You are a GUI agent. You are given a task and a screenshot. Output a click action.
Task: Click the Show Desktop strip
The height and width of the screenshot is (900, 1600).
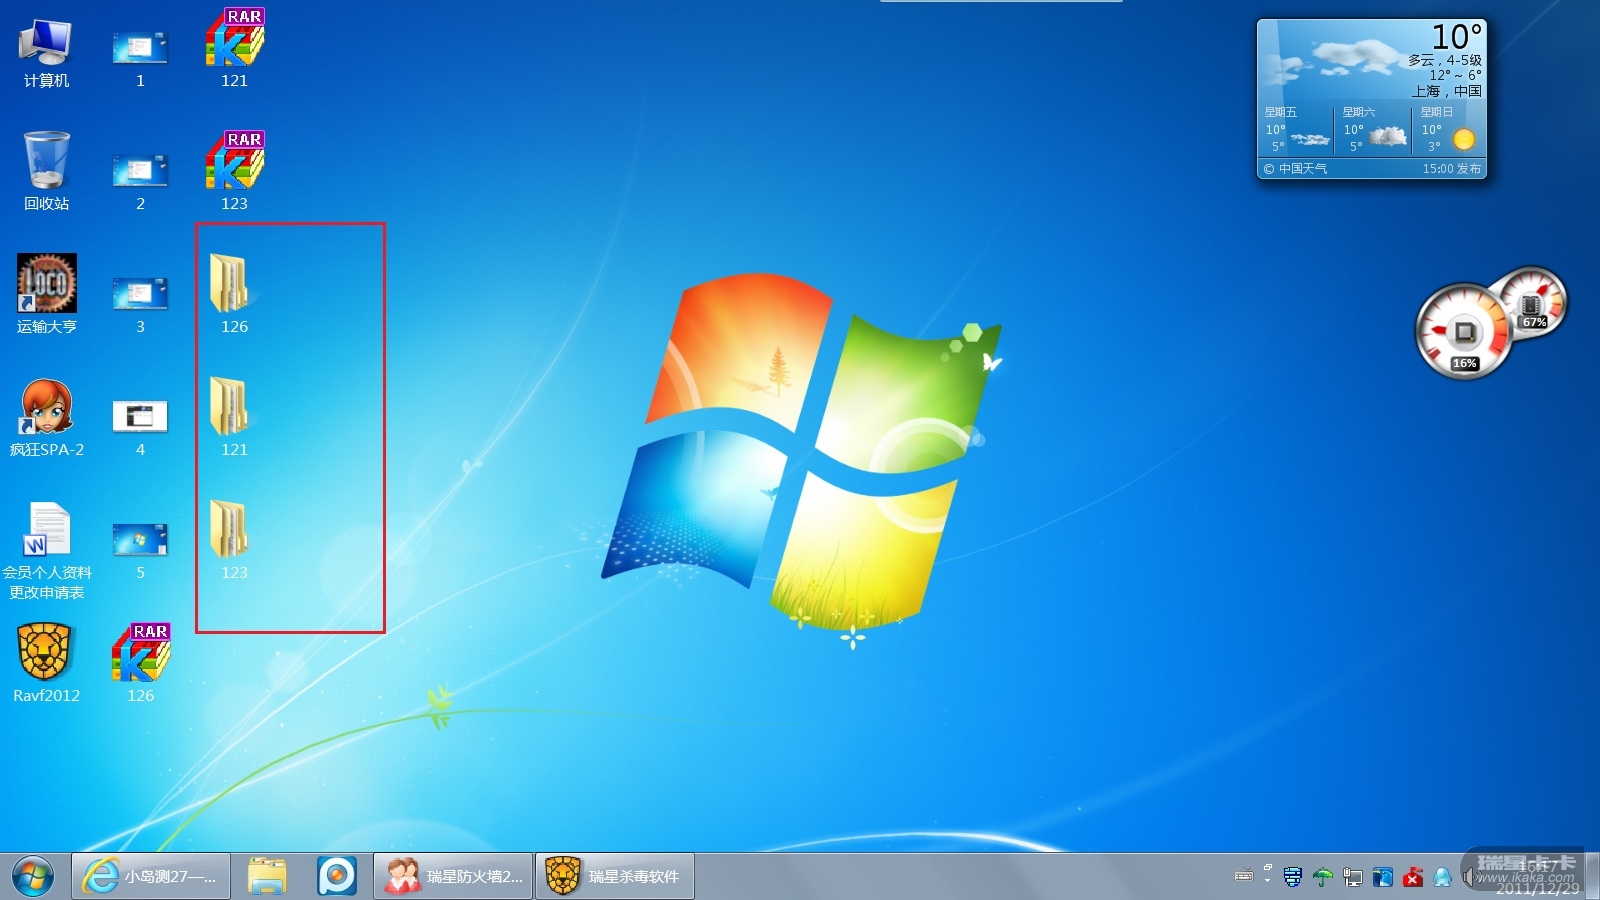pyautogui.click(x=1593, y=876)
